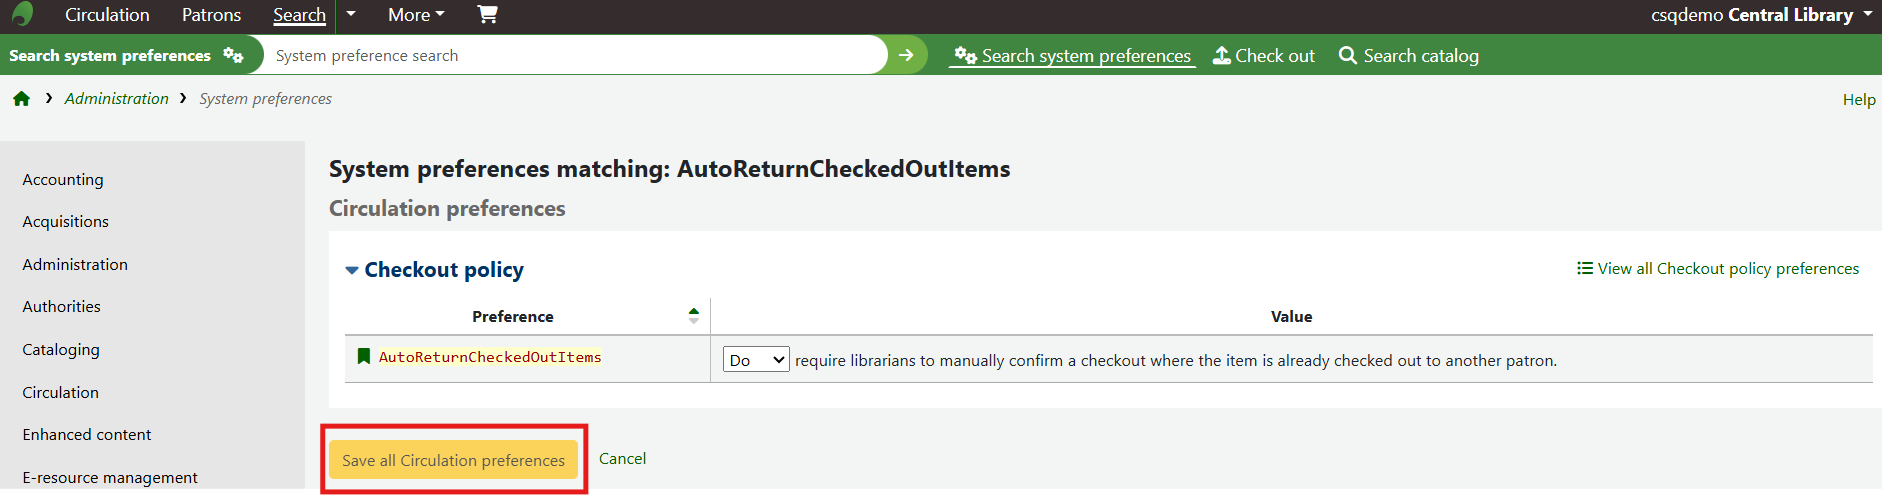This screenshot has width=1882, height=495.
Task: Save all Circulation preferences
Action: (x=453, y=460)
